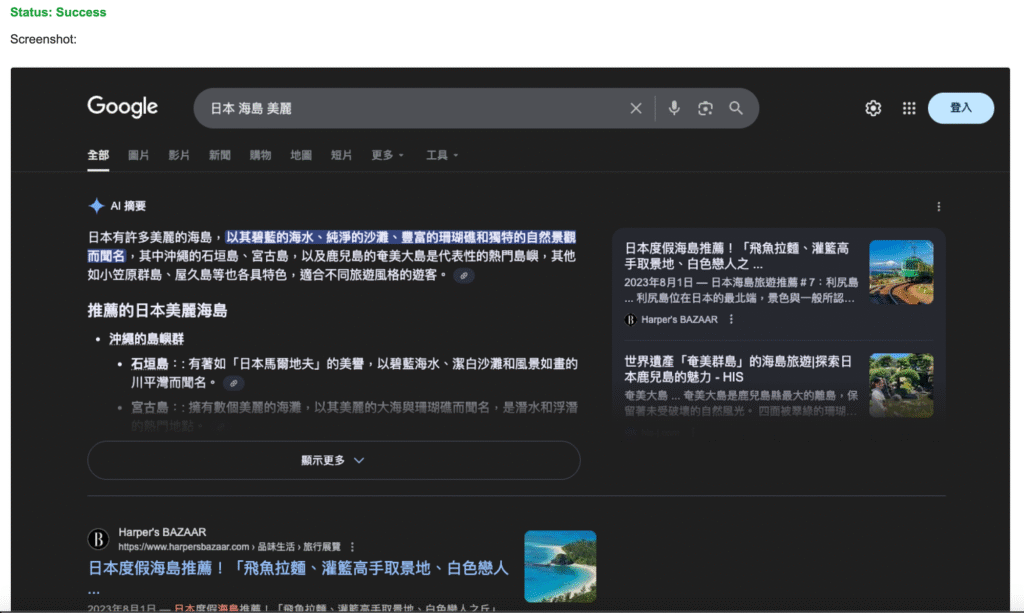Open three-dot menu beside Harper's BAZAAR source card

pos(731,319)
